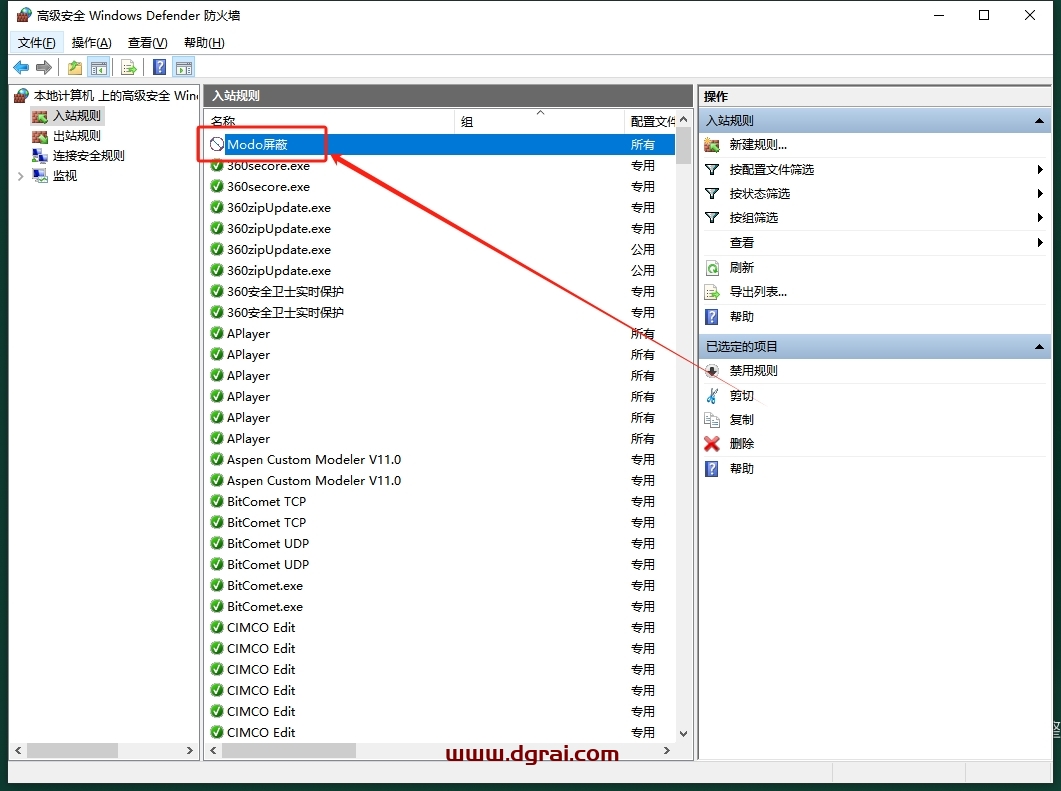Image resolution: width=1061 pixels, height=791 pixels.
Task: Collapse the 入站规则 actions section
Action: (x=1039, y=120)
